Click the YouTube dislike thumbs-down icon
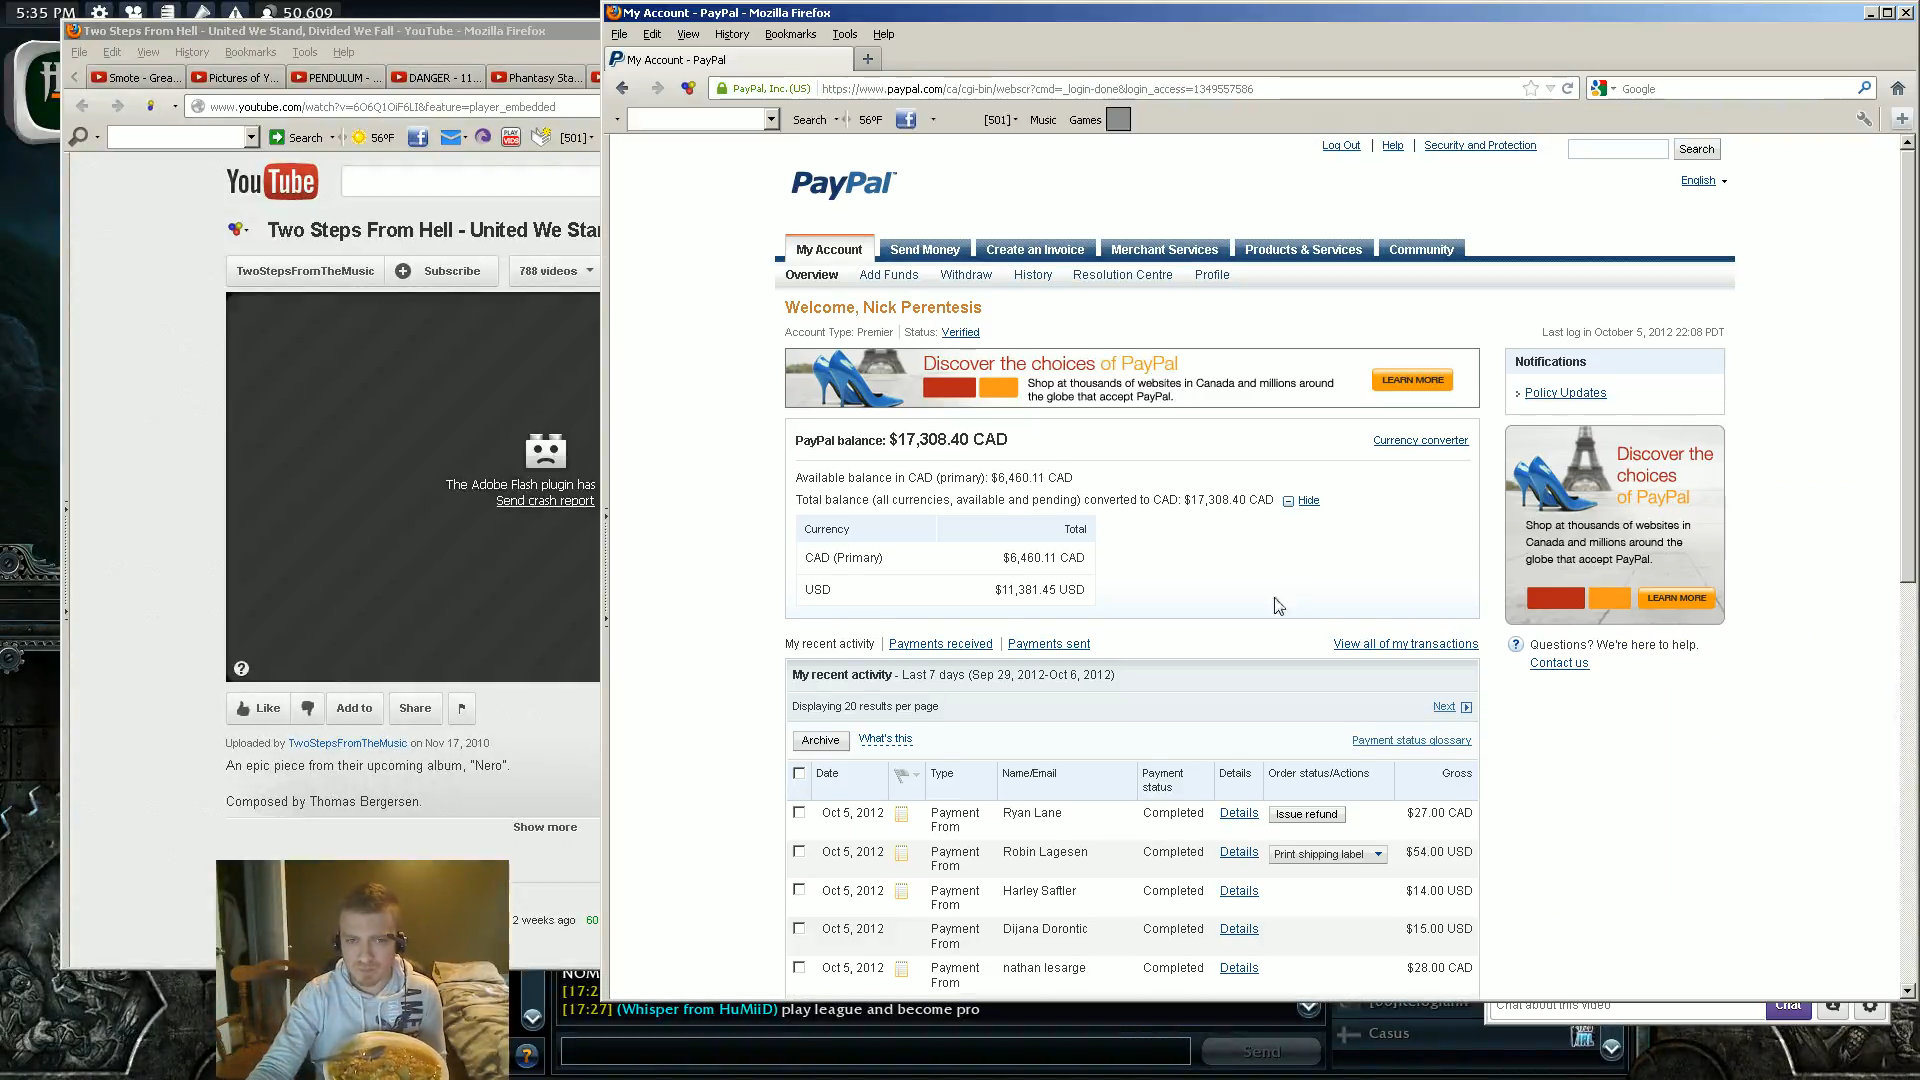Viewport: 1920px width, 1080px height. [x=308, y=708]
